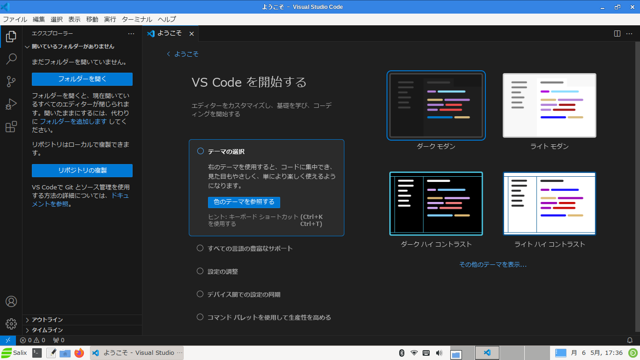Click the その他のテーマを表示 link
Screen dimensions: 640x360
point(493,264)
